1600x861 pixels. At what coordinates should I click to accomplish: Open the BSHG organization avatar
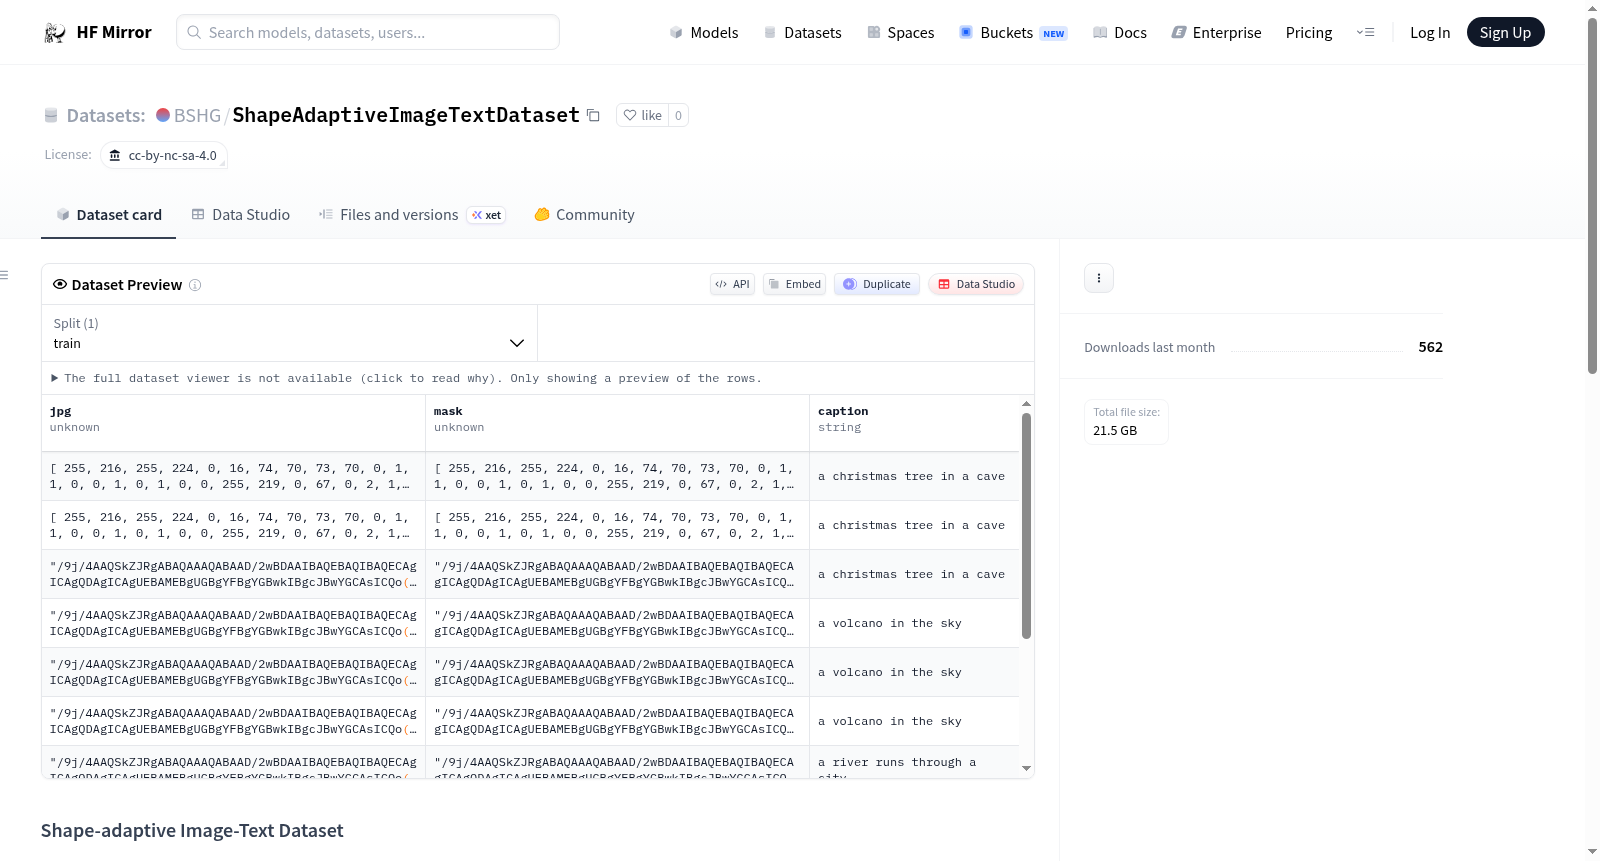click(163, 115)
